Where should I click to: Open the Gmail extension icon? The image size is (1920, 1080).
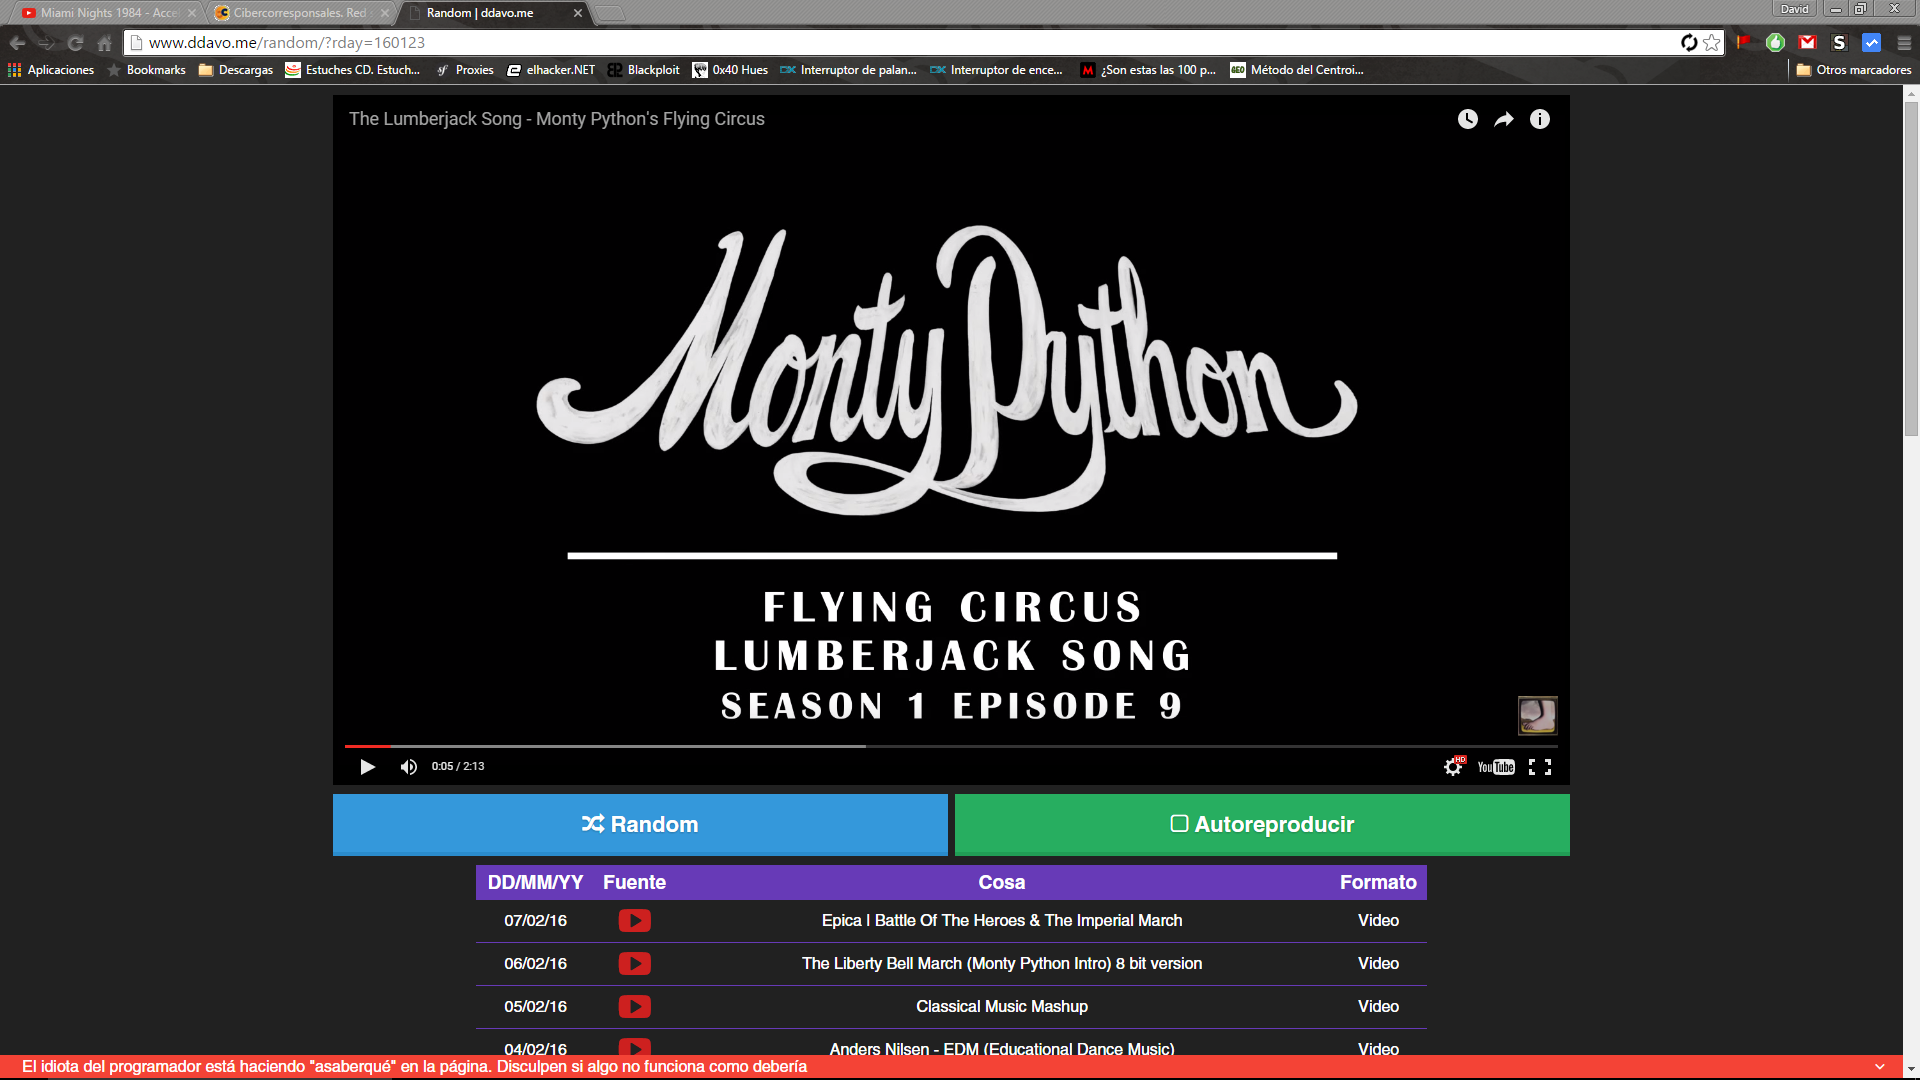click(1807, 42)
